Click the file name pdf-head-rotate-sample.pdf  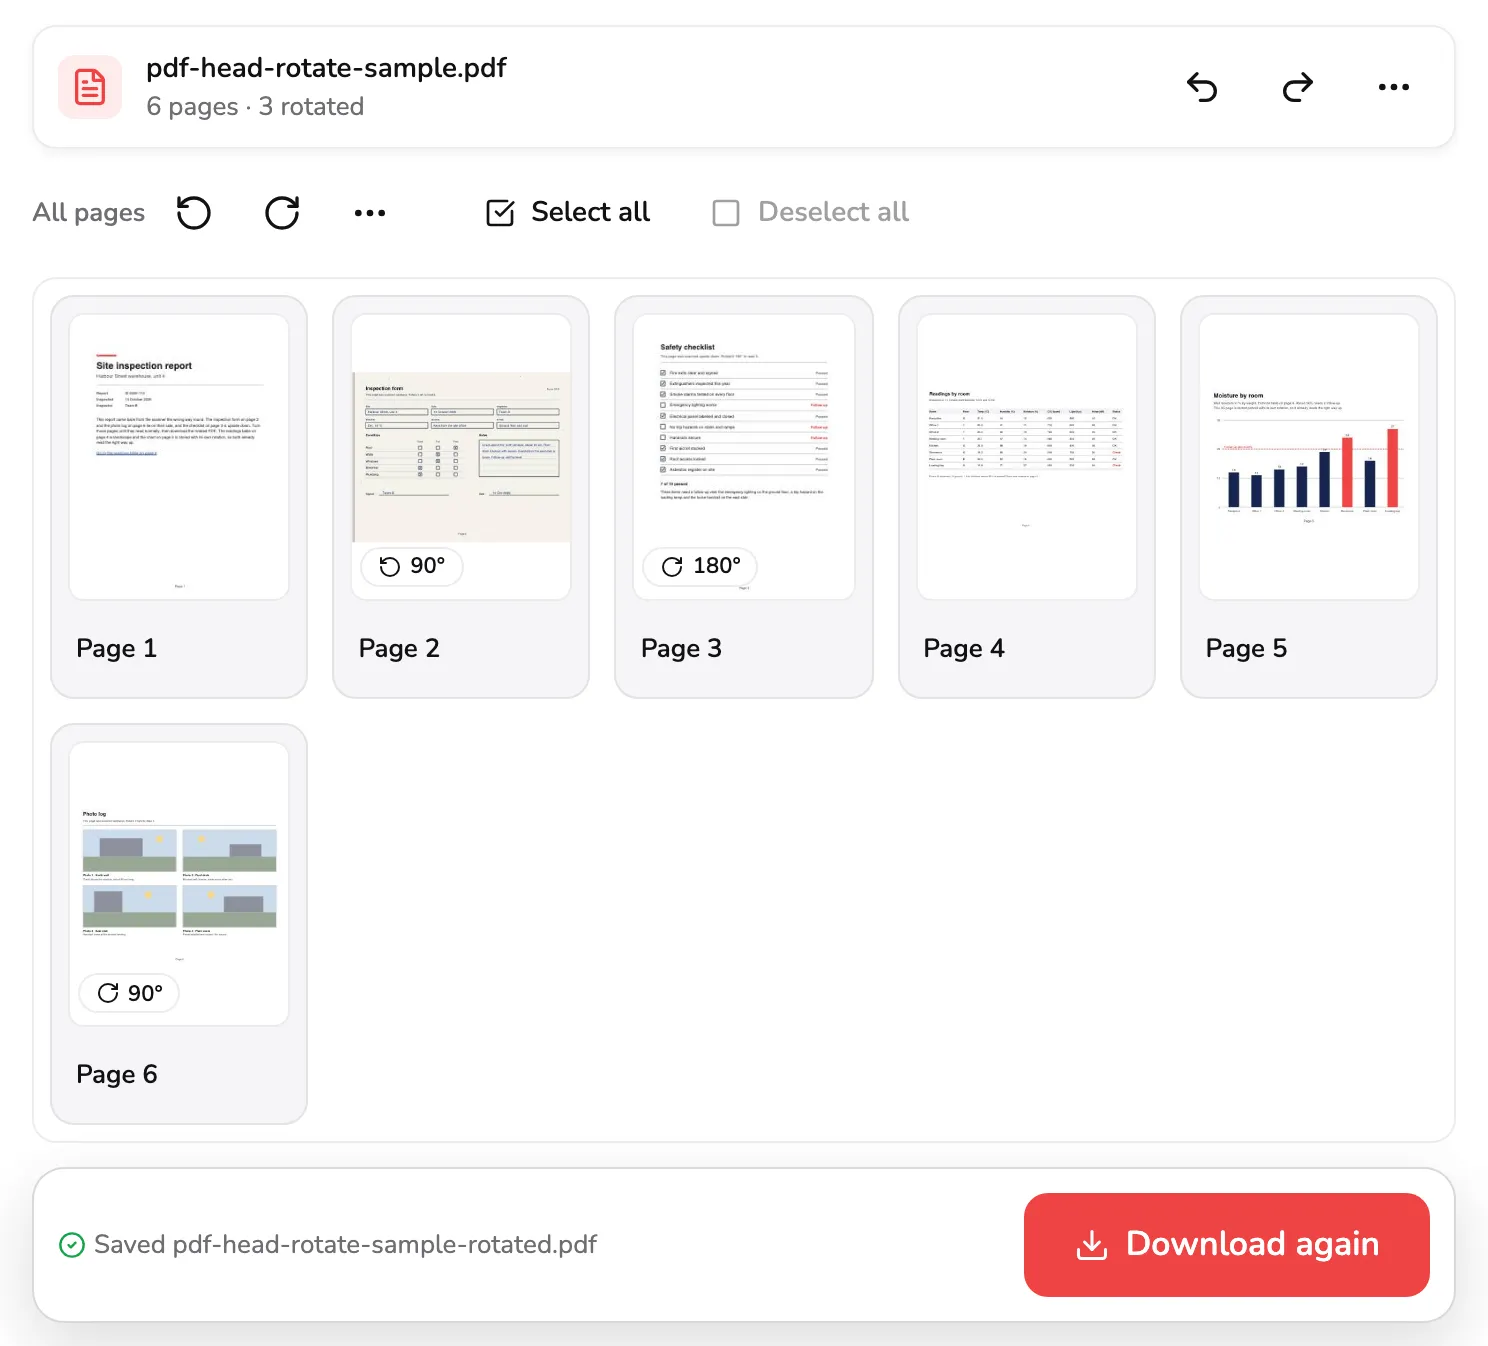click(x=326, y=68)
